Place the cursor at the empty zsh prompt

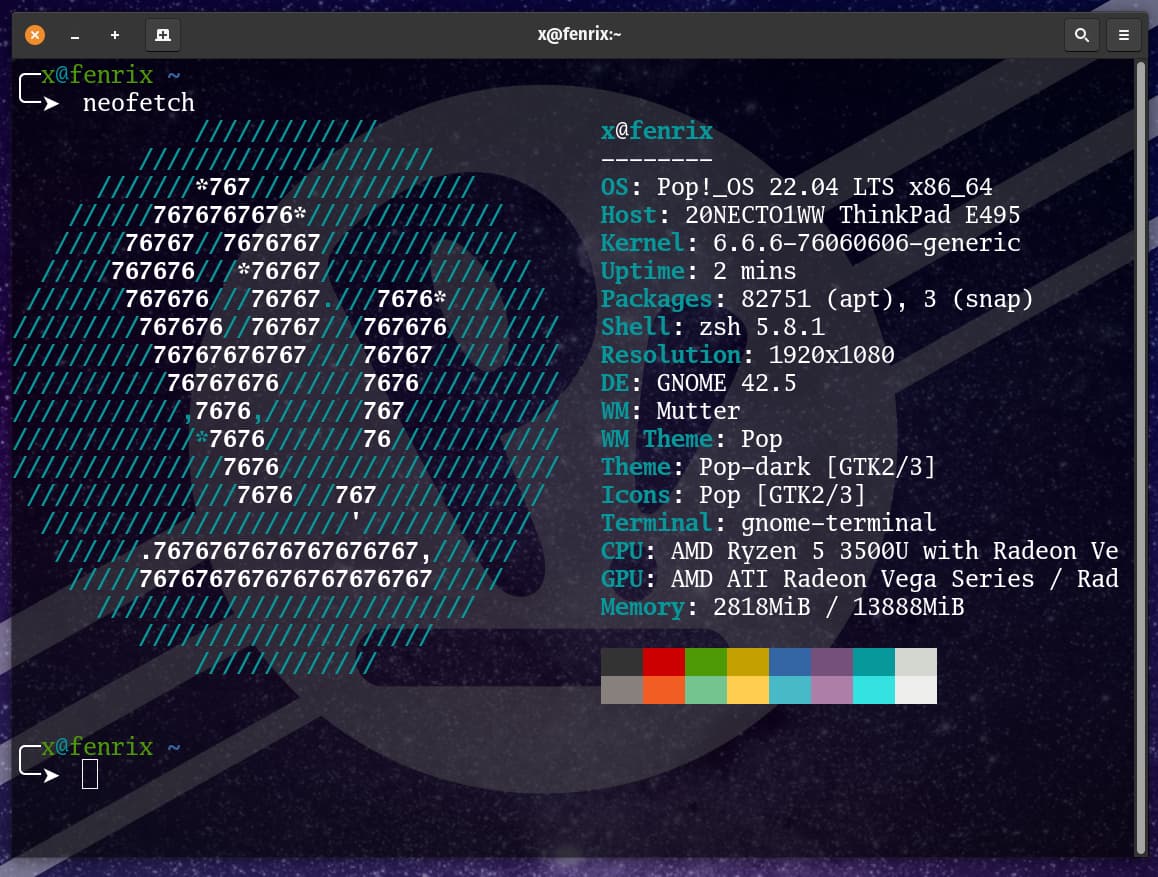[90, 772]
